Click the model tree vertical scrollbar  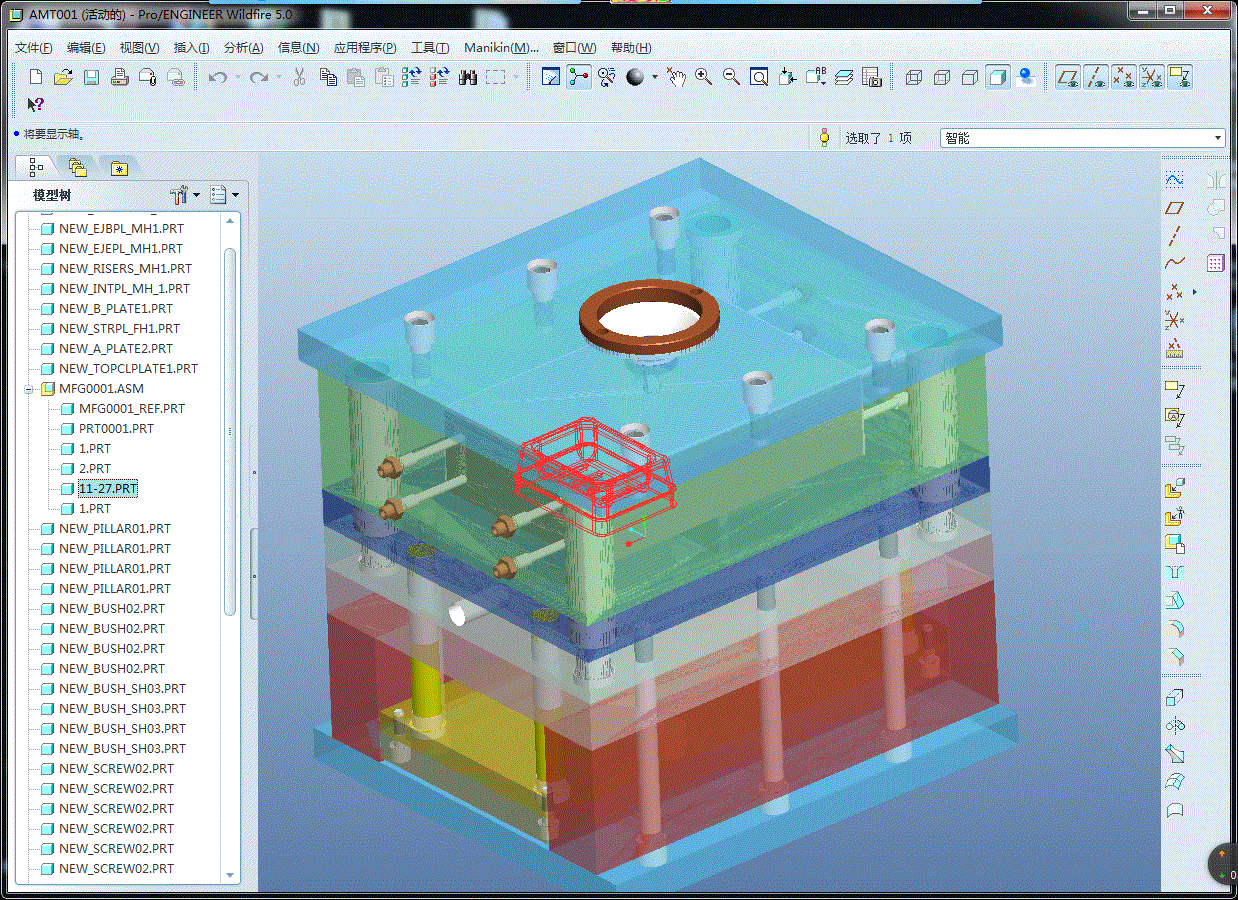(x=231, y=430)
